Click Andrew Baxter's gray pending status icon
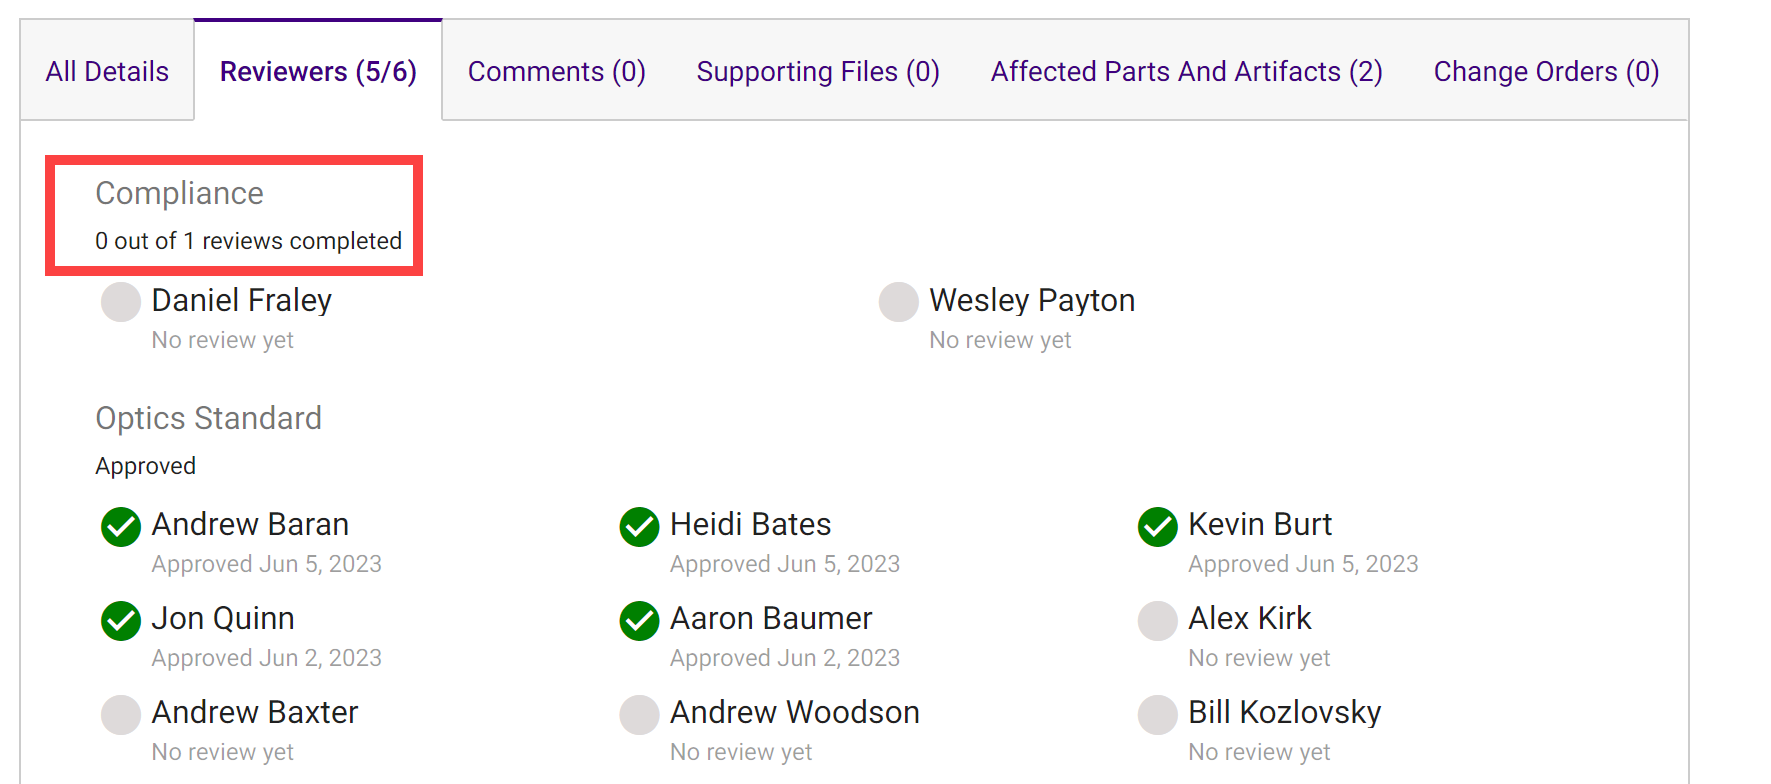The image size is (1771, 784). (121, 715)
